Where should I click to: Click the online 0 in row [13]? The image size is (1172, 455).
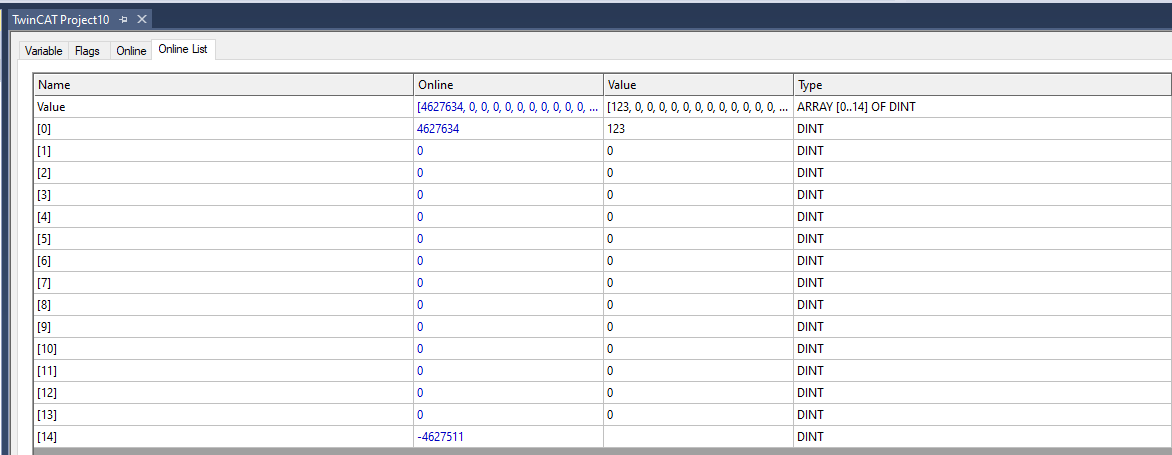coord(508,415)
